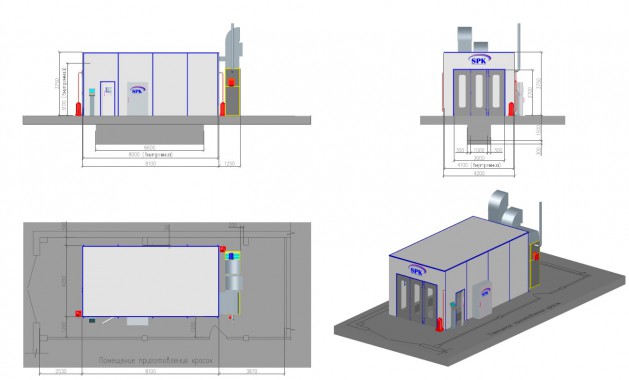Select the Помещение приготовления красок label in the plan

coord(156,361)
